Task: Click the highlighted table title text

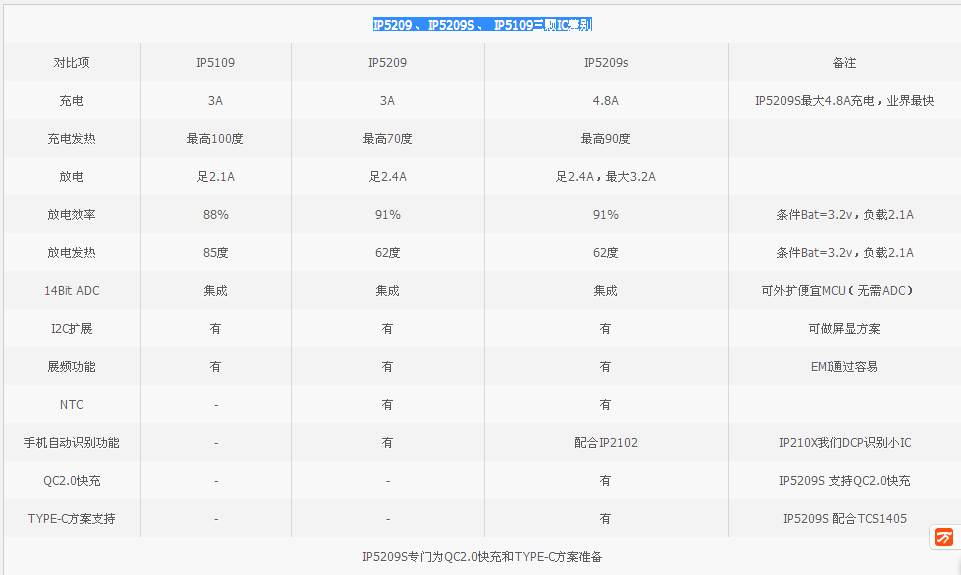Action: [x=482, y=25]
